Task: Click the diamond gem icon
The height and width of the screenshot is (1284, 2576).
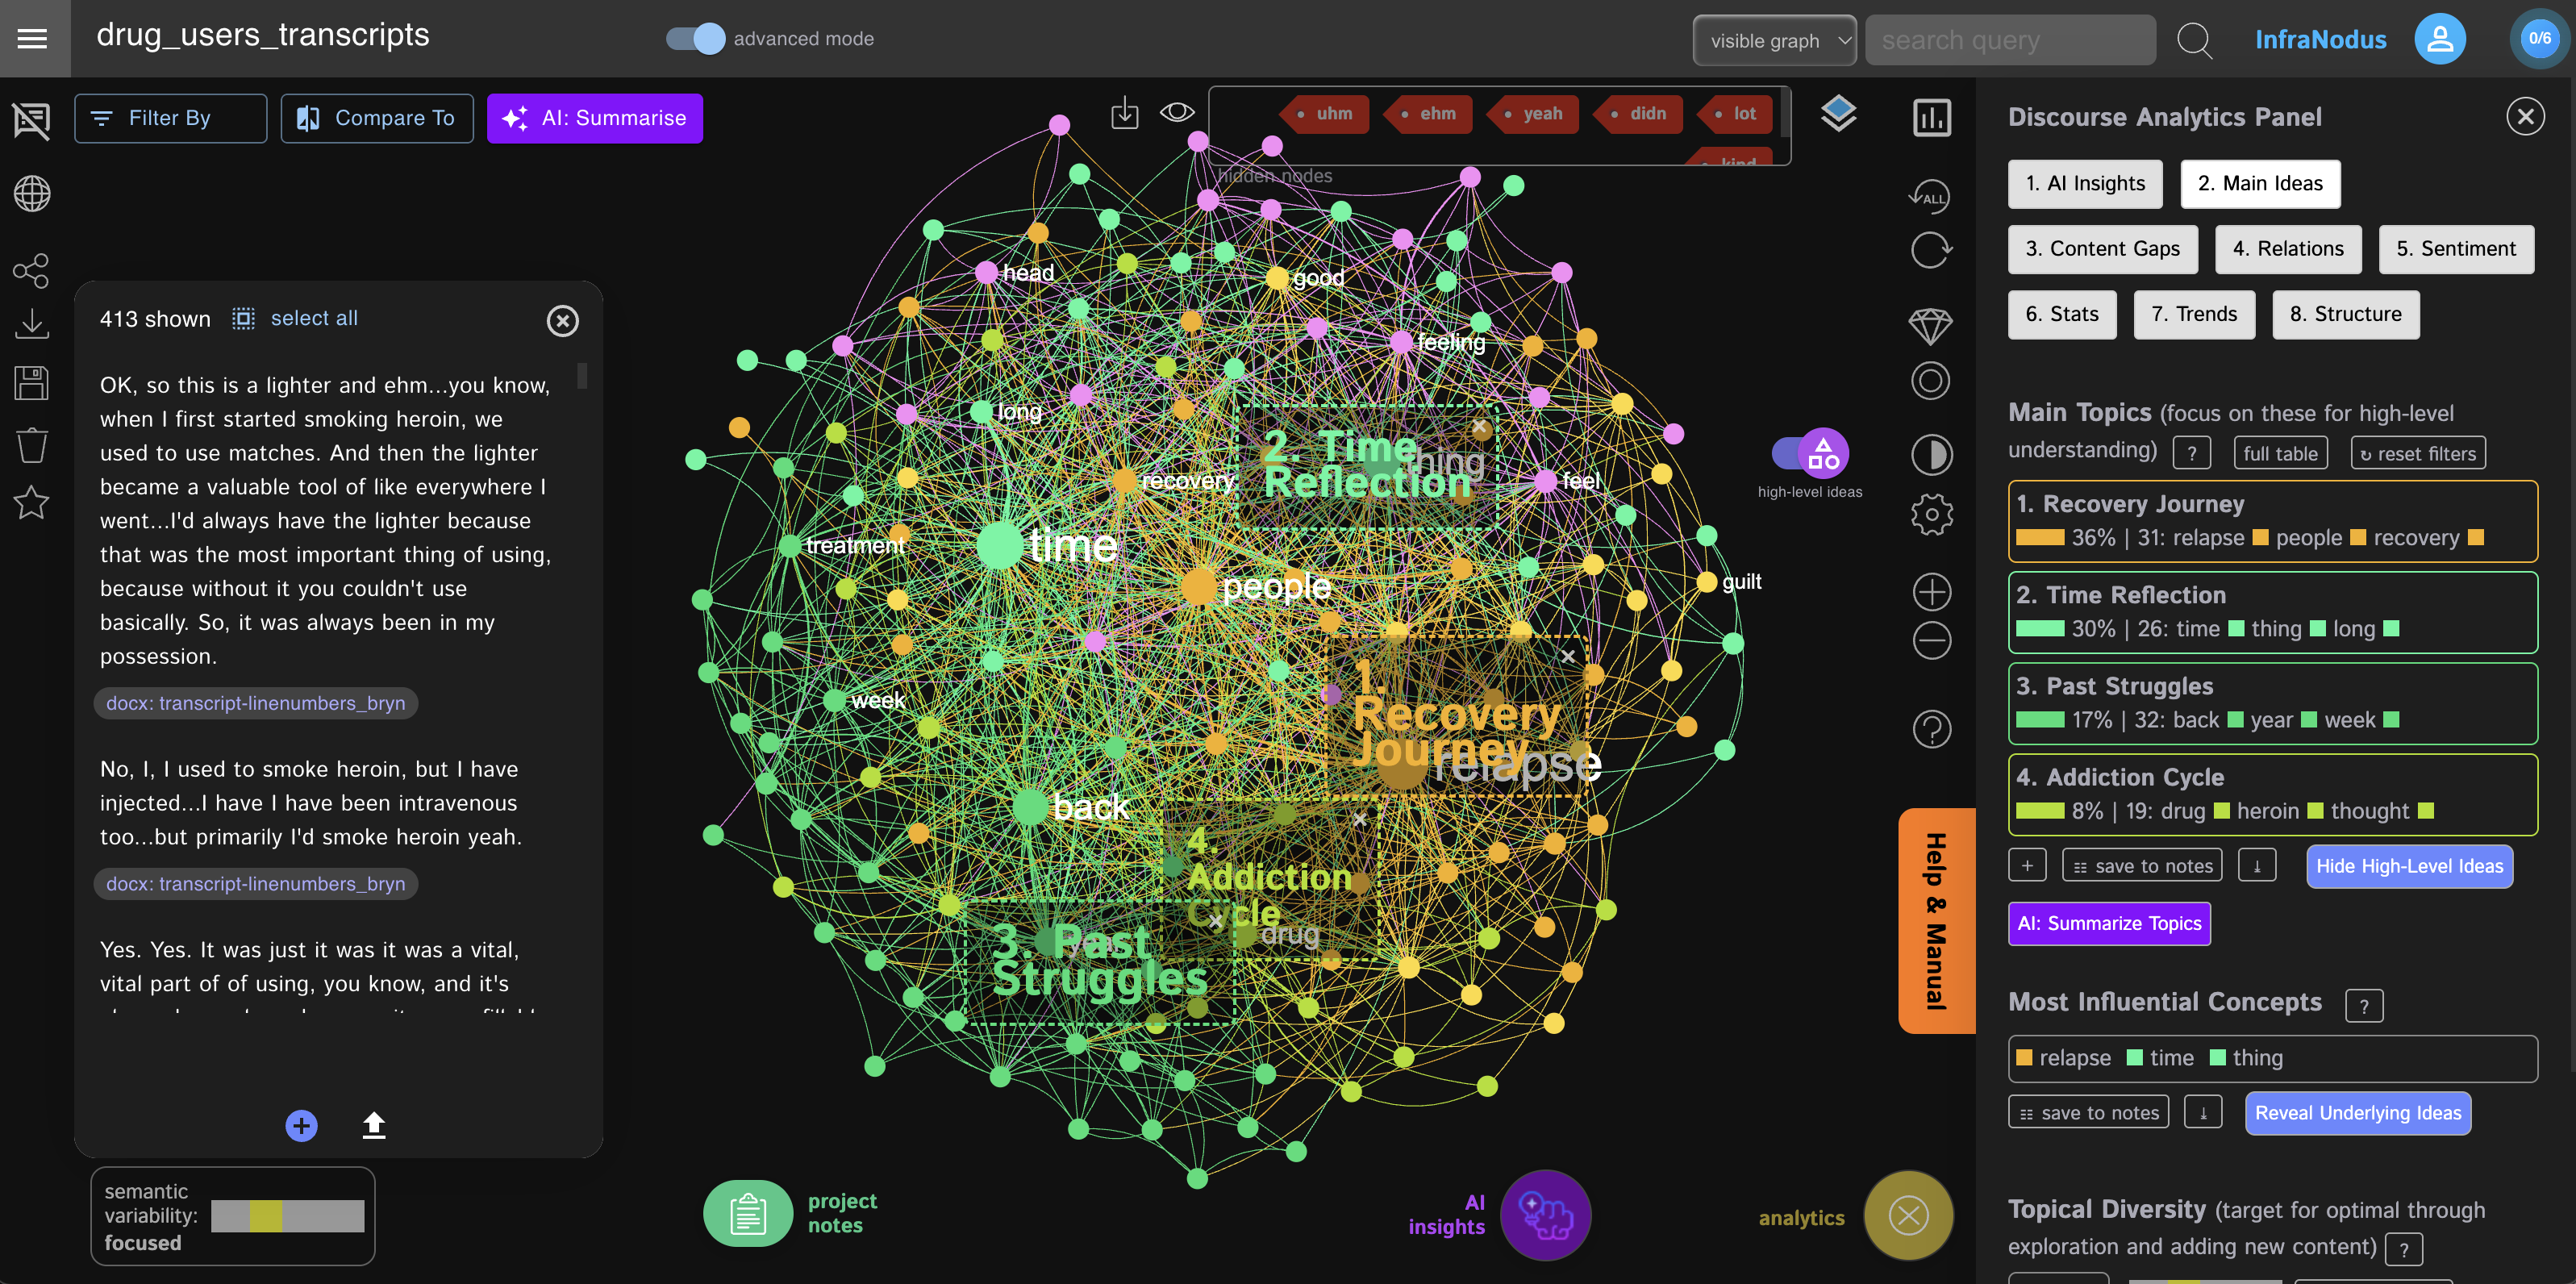Action: pyautogui.click(x=1931, y=326)
